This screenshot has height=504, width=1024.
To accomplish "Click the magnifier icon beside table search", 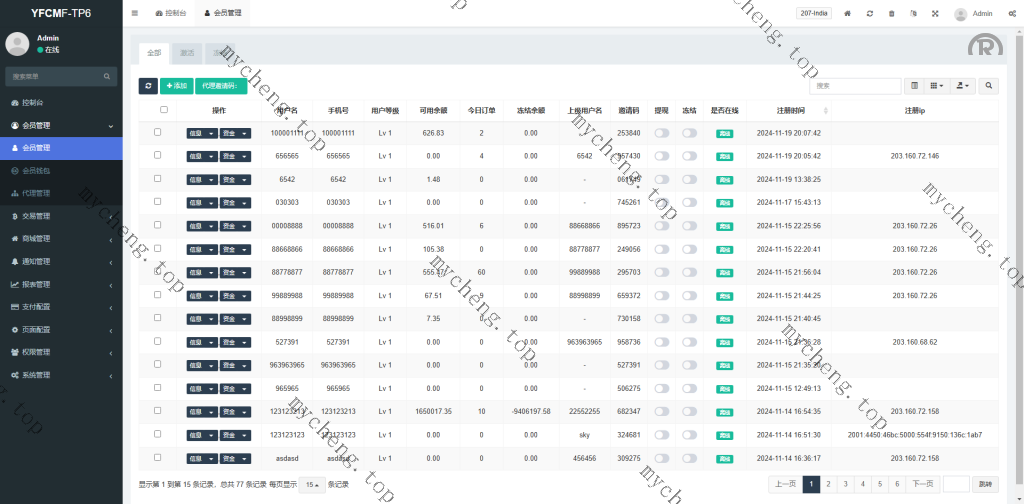I will click(988, 86).
